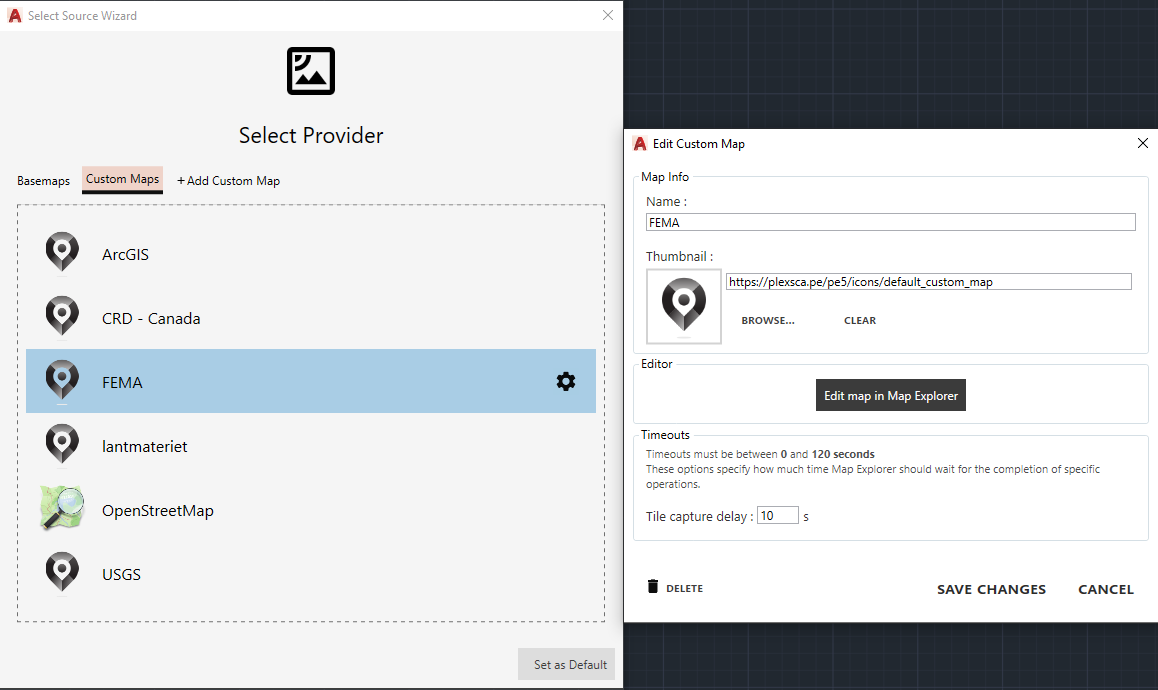
Task: Click the lantmateriet map pin icon
Action: (x=62, y=445)
